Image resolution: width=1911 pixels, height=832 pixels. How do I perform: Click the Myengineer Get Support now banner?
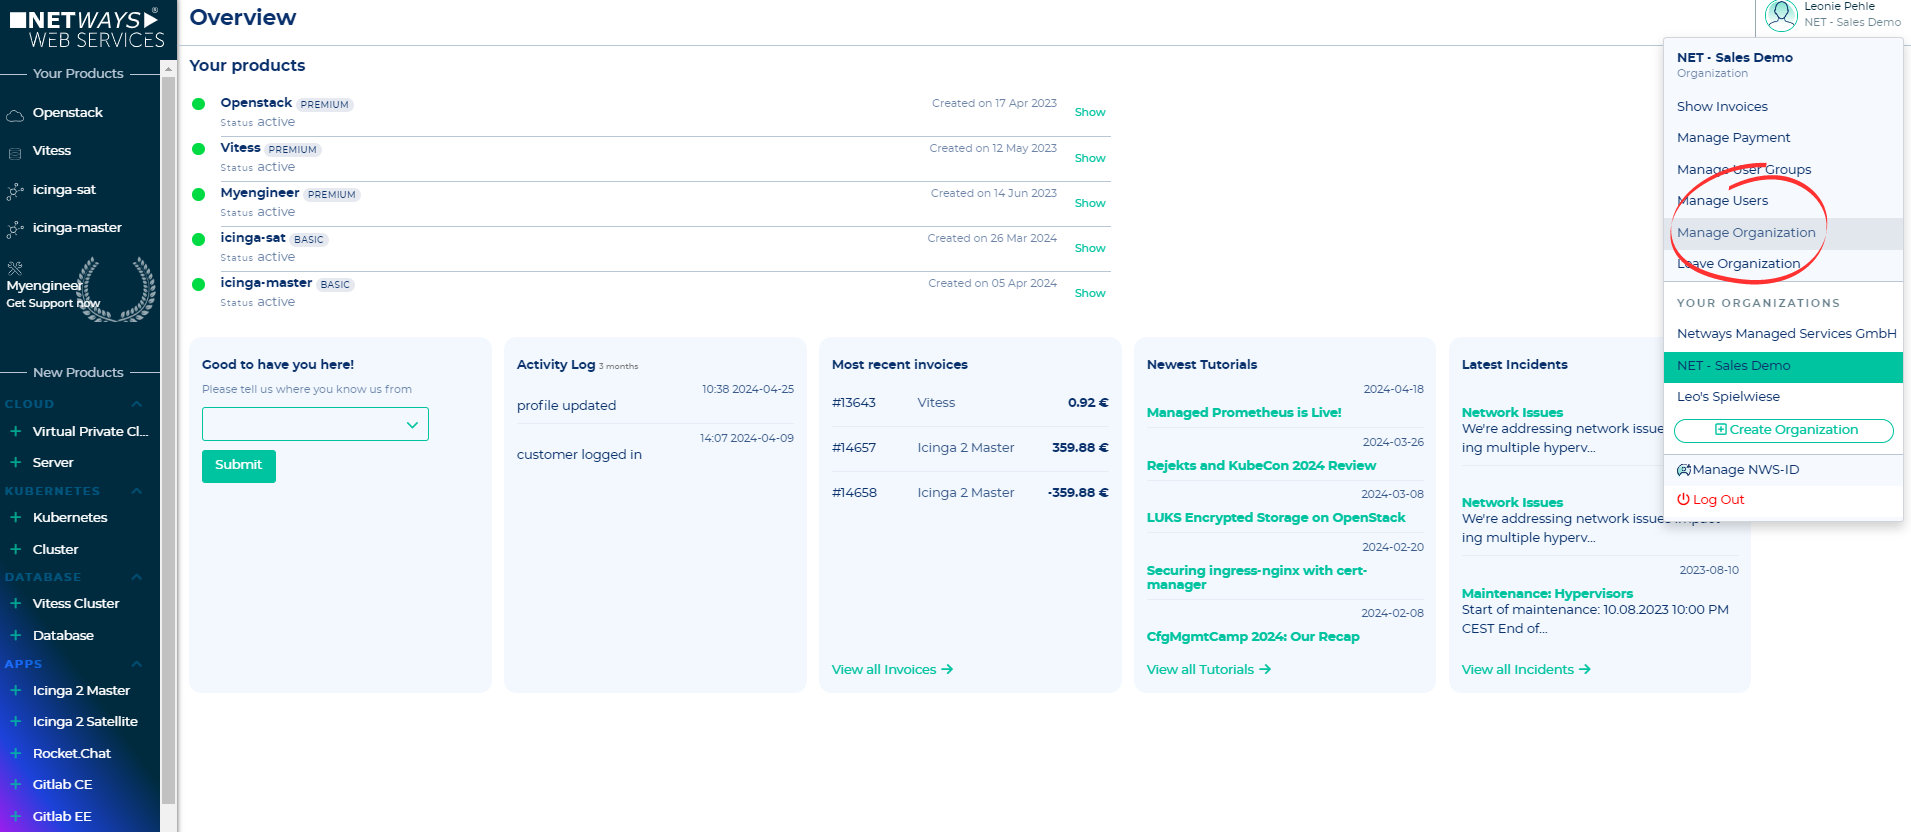coord(80,290)
